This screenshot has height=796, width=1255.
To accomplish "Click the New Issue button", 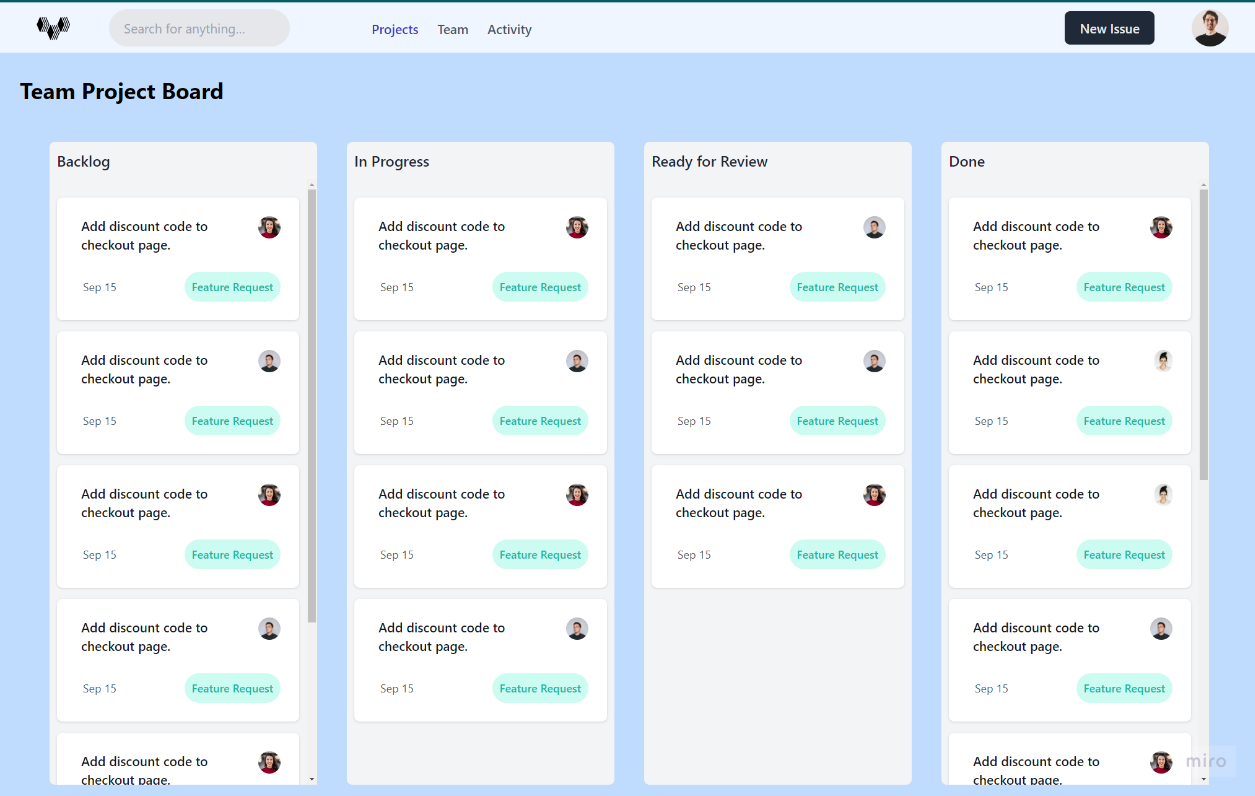I will coord(1109,28).
